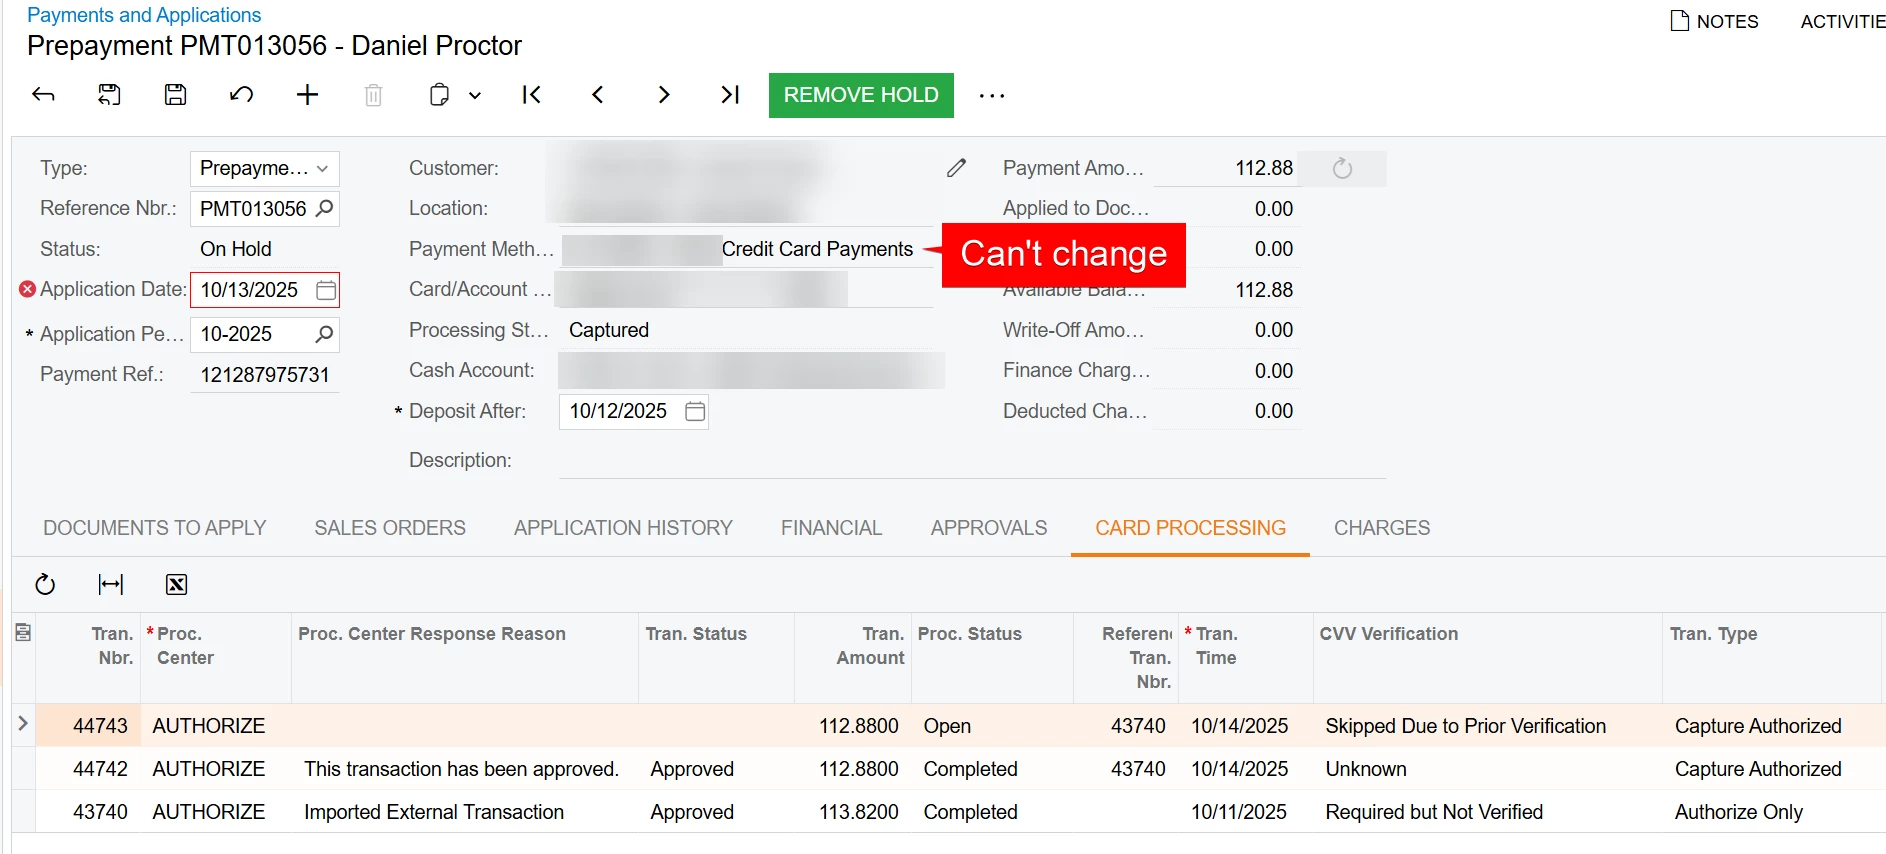Open the Deposit After calendar picker
Screen dimensions: 1886x854
[695, 411]
